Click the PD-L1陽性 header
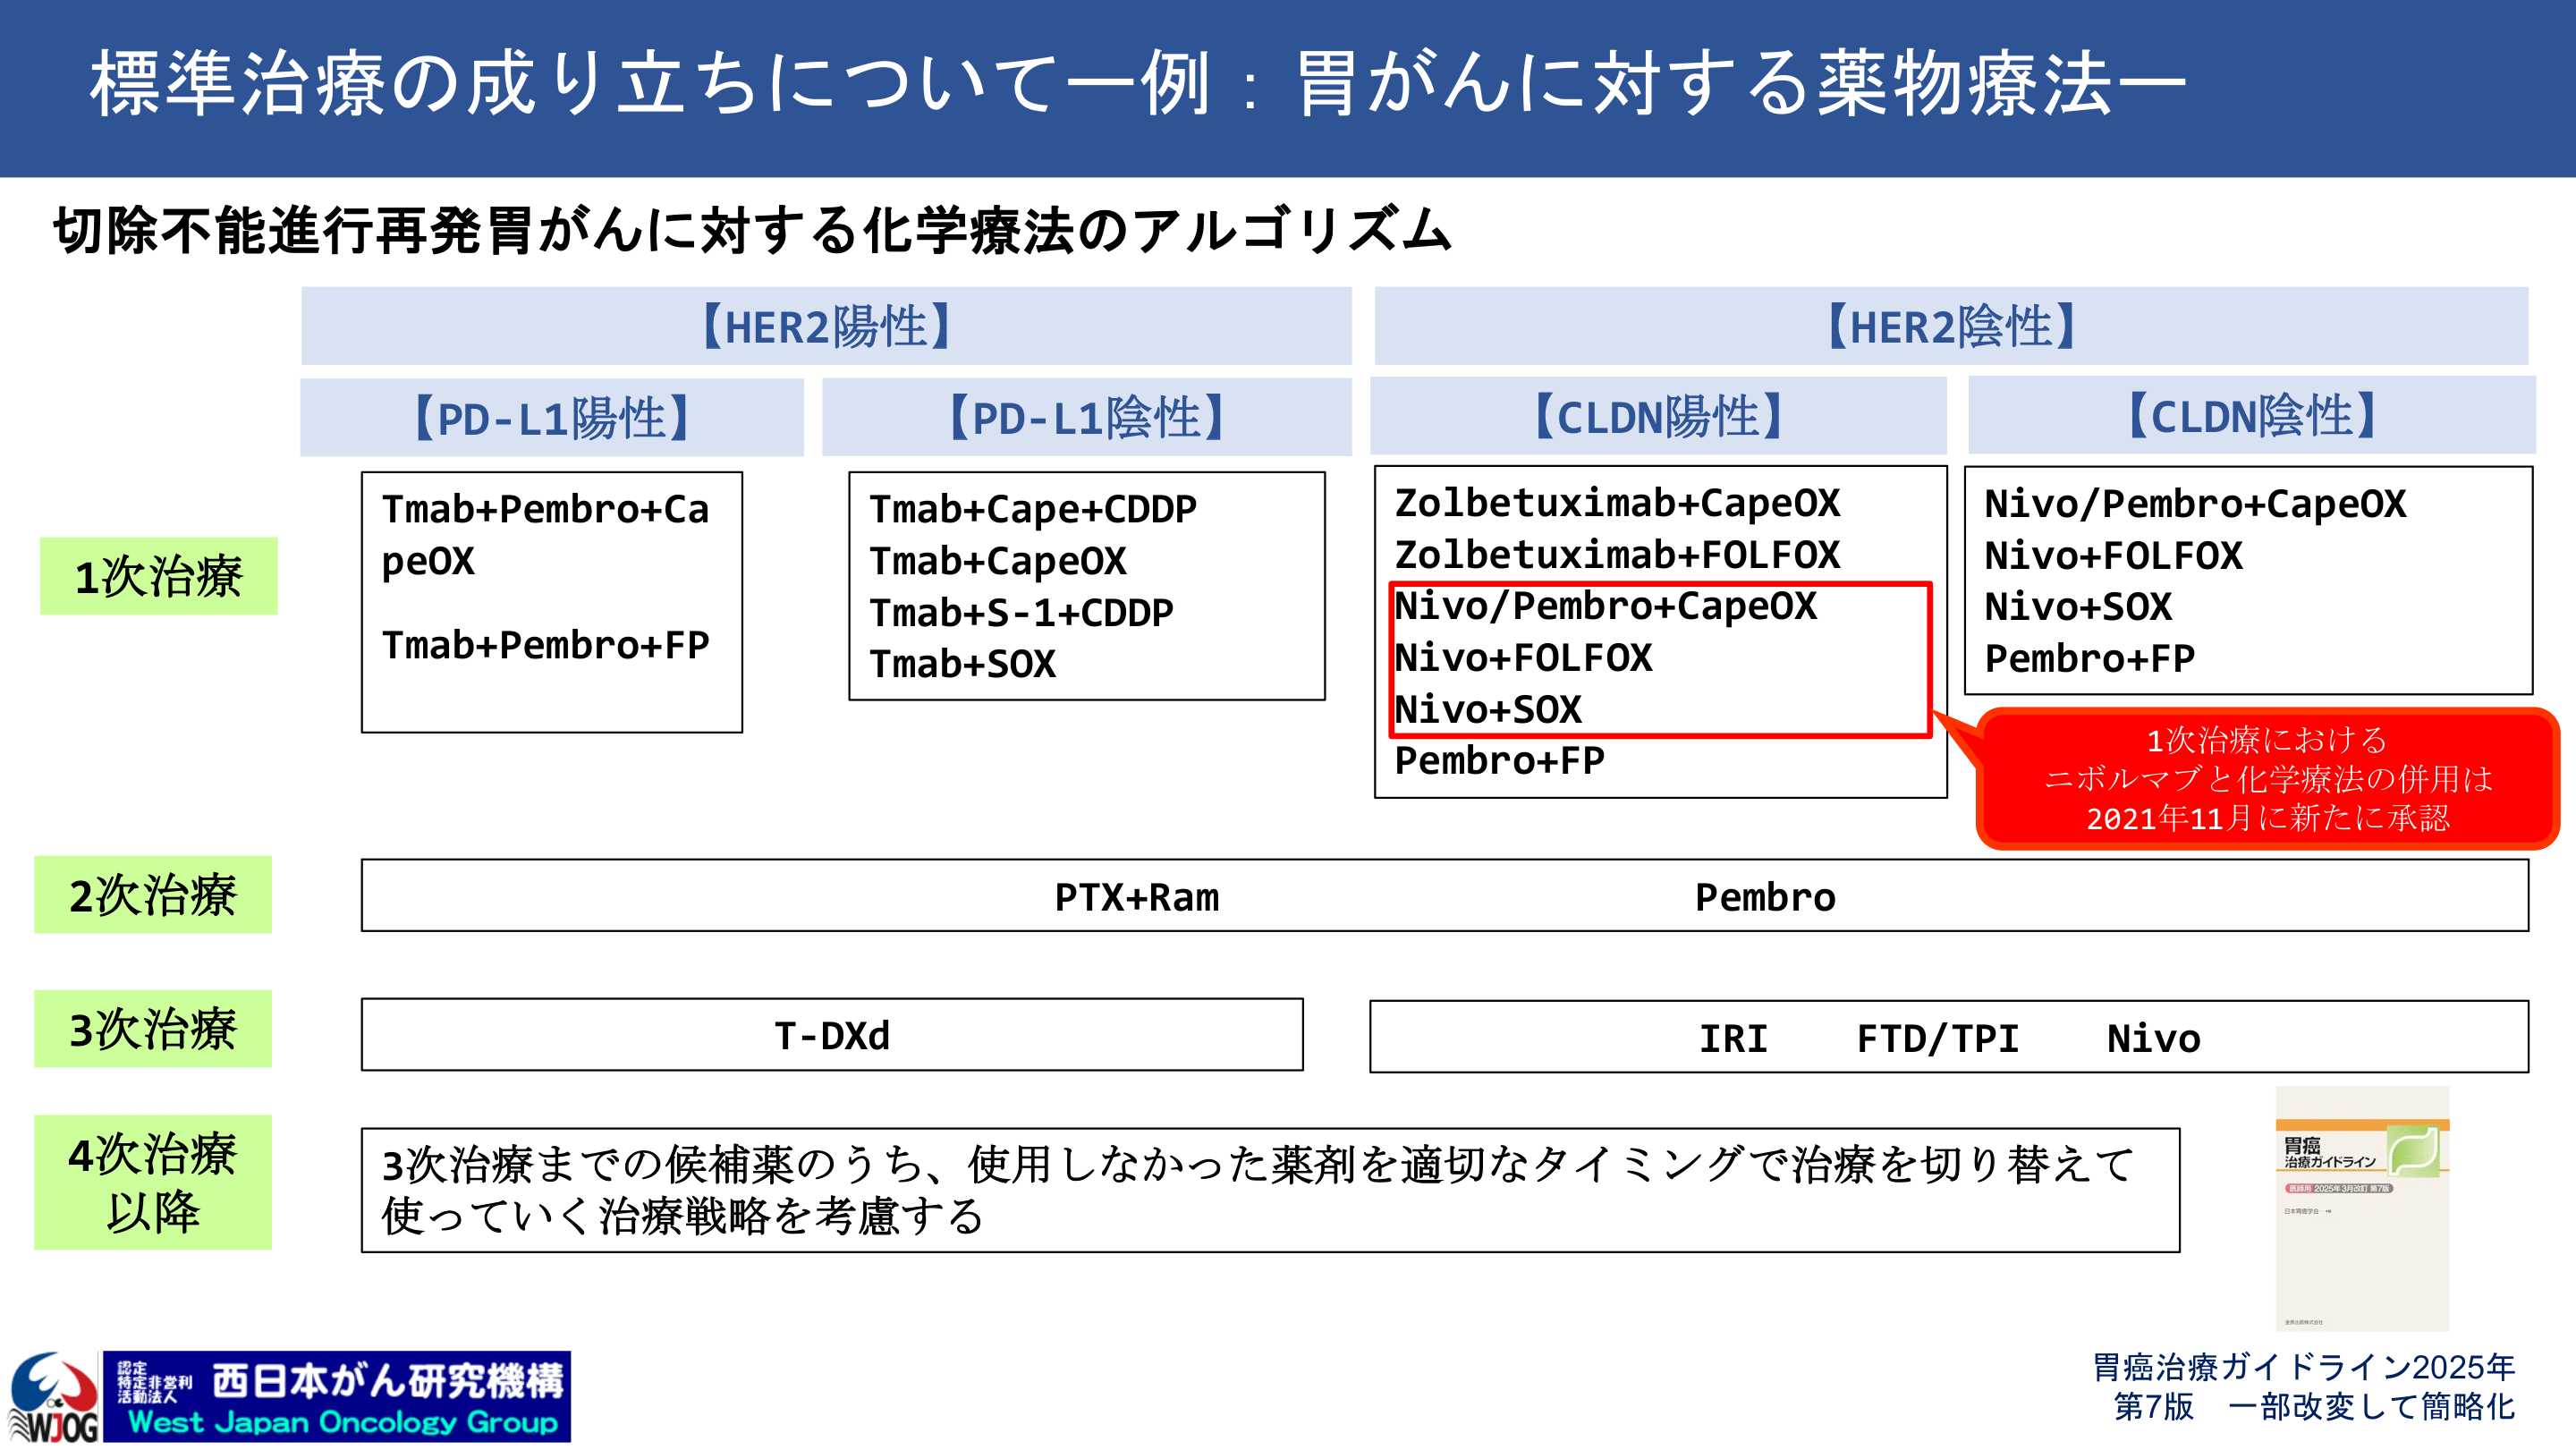The image size is (2576, 1450). 552,417
